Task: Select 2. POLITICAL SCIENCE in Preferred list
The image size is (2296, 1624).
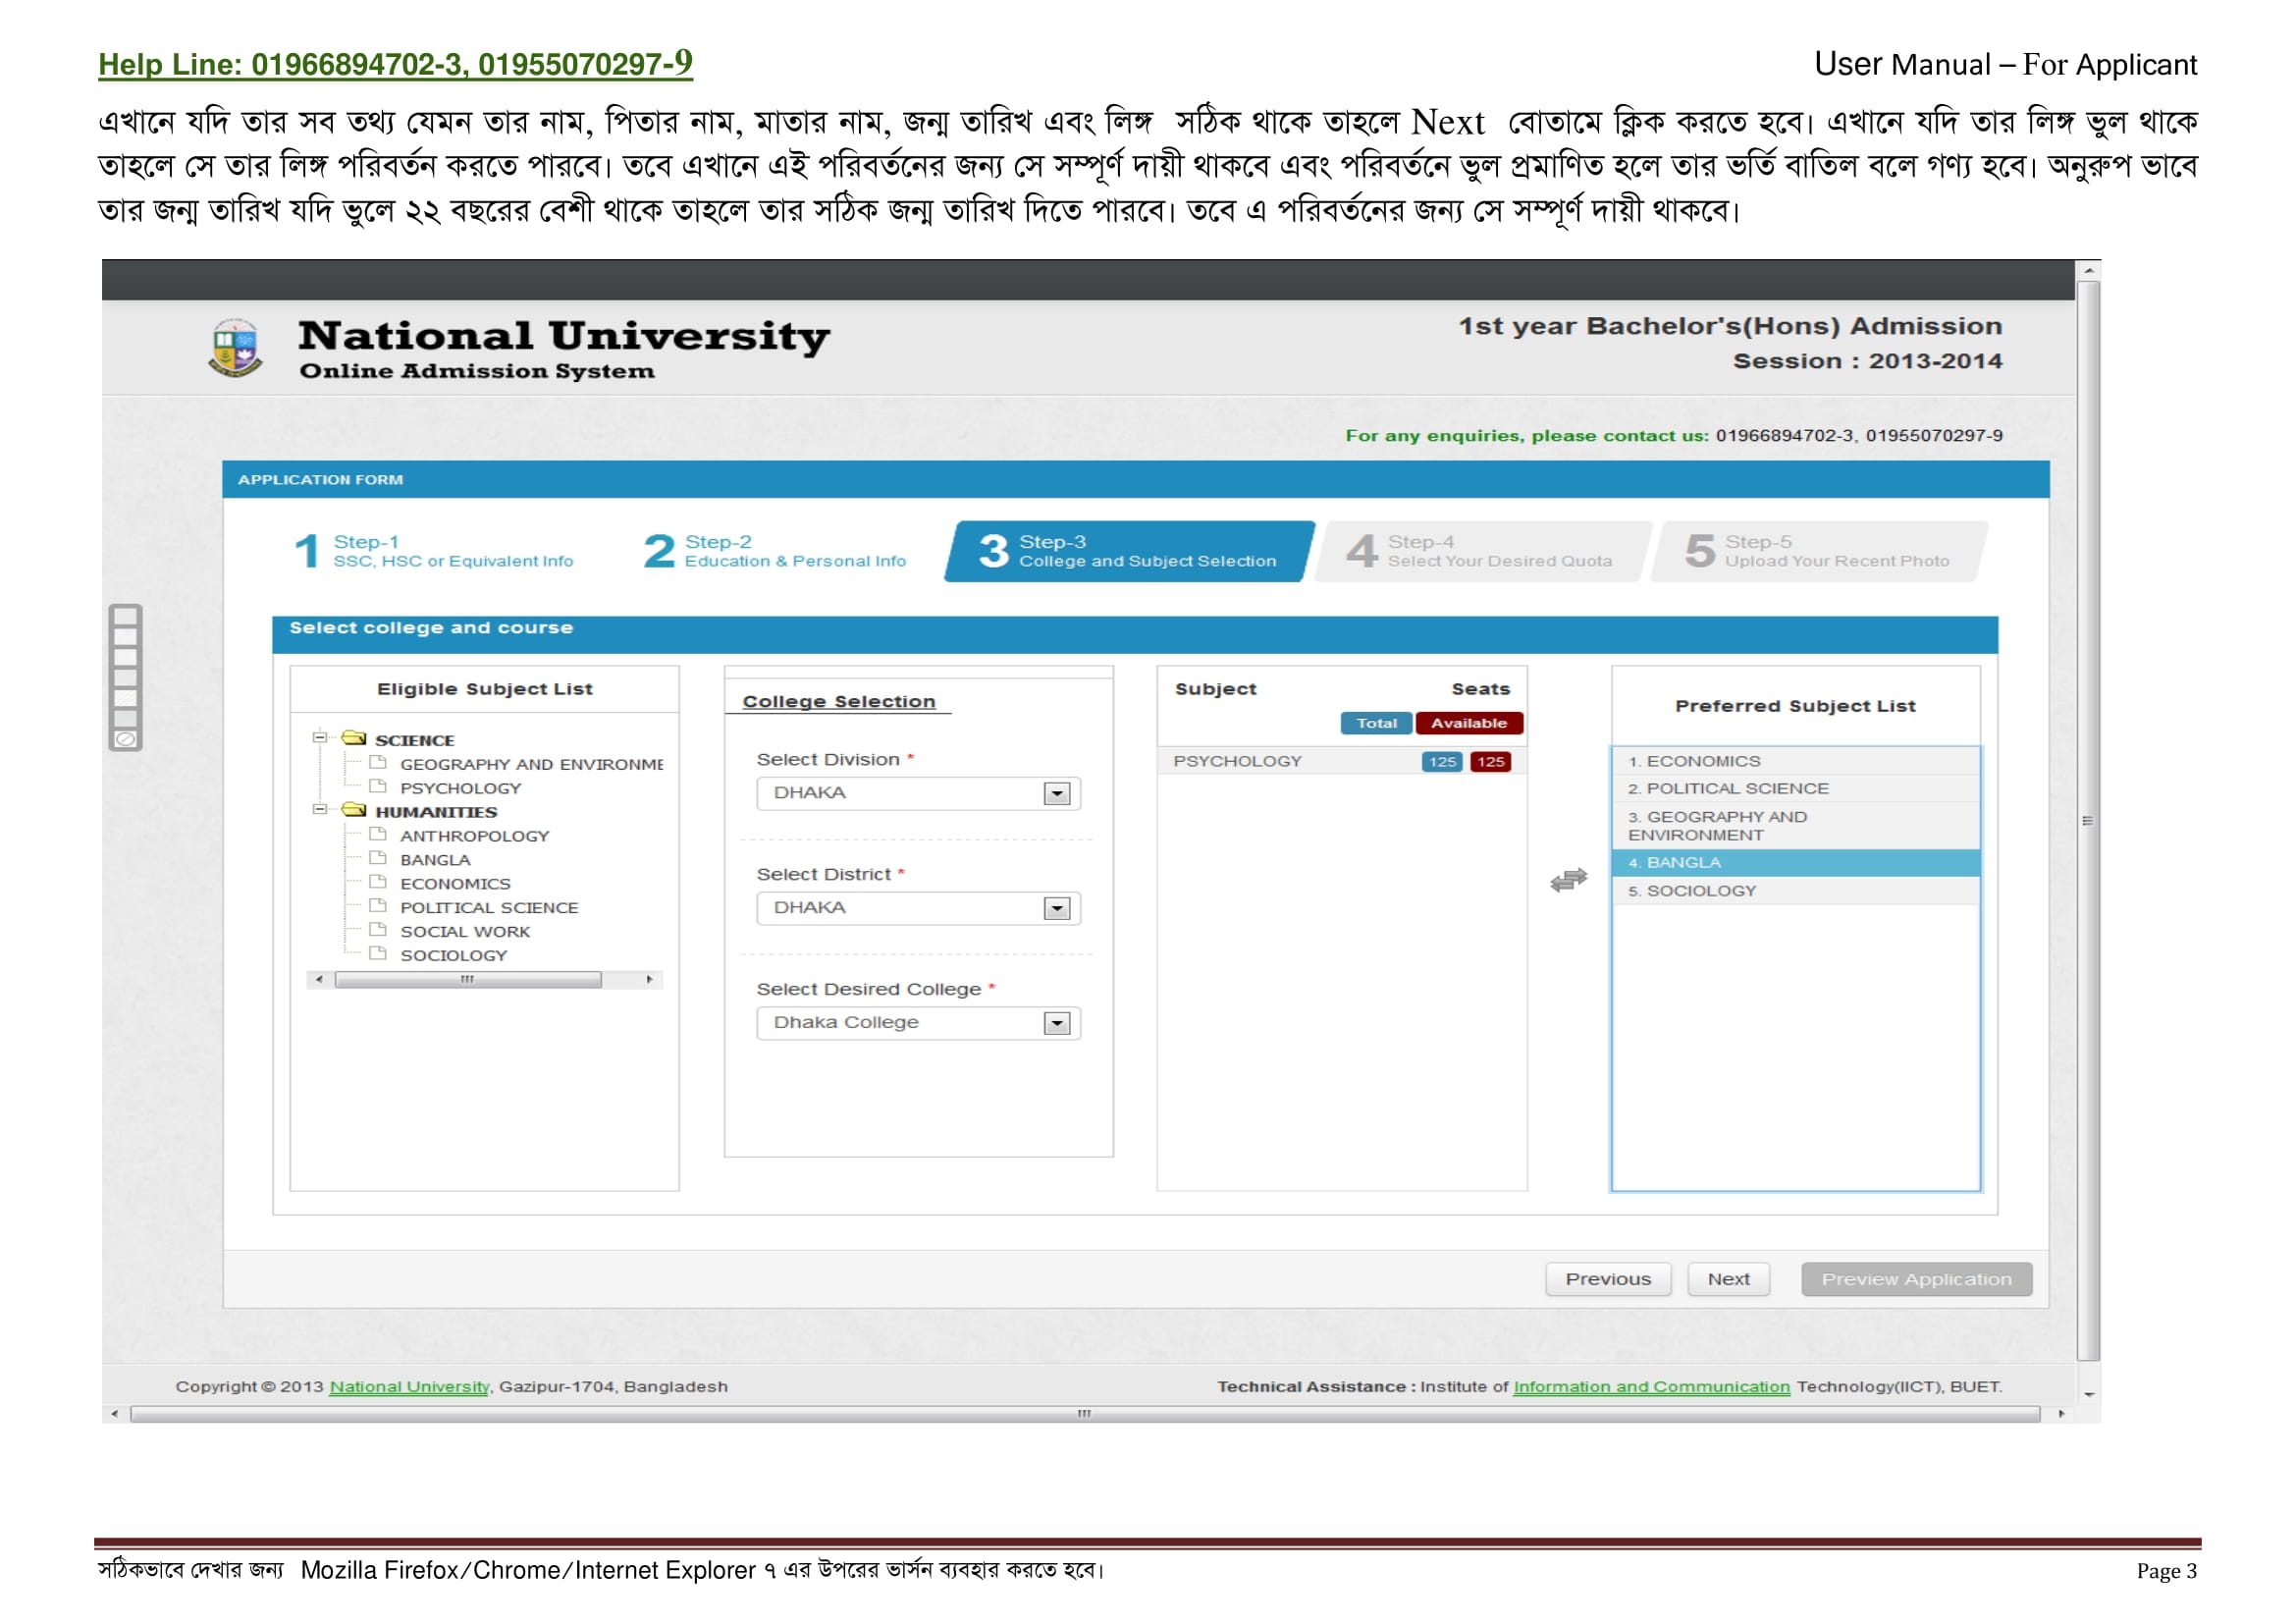Action: 1795,789
